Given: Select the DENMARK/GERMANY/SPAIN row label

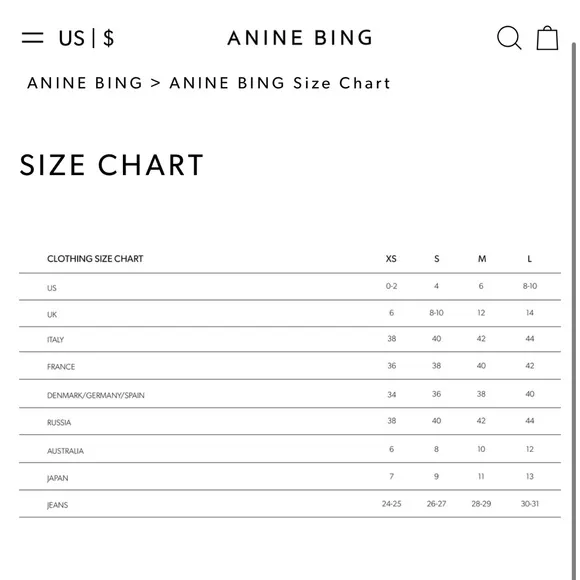Looking at the screenshot, I should pyautogui.click(x=96, y=395).
